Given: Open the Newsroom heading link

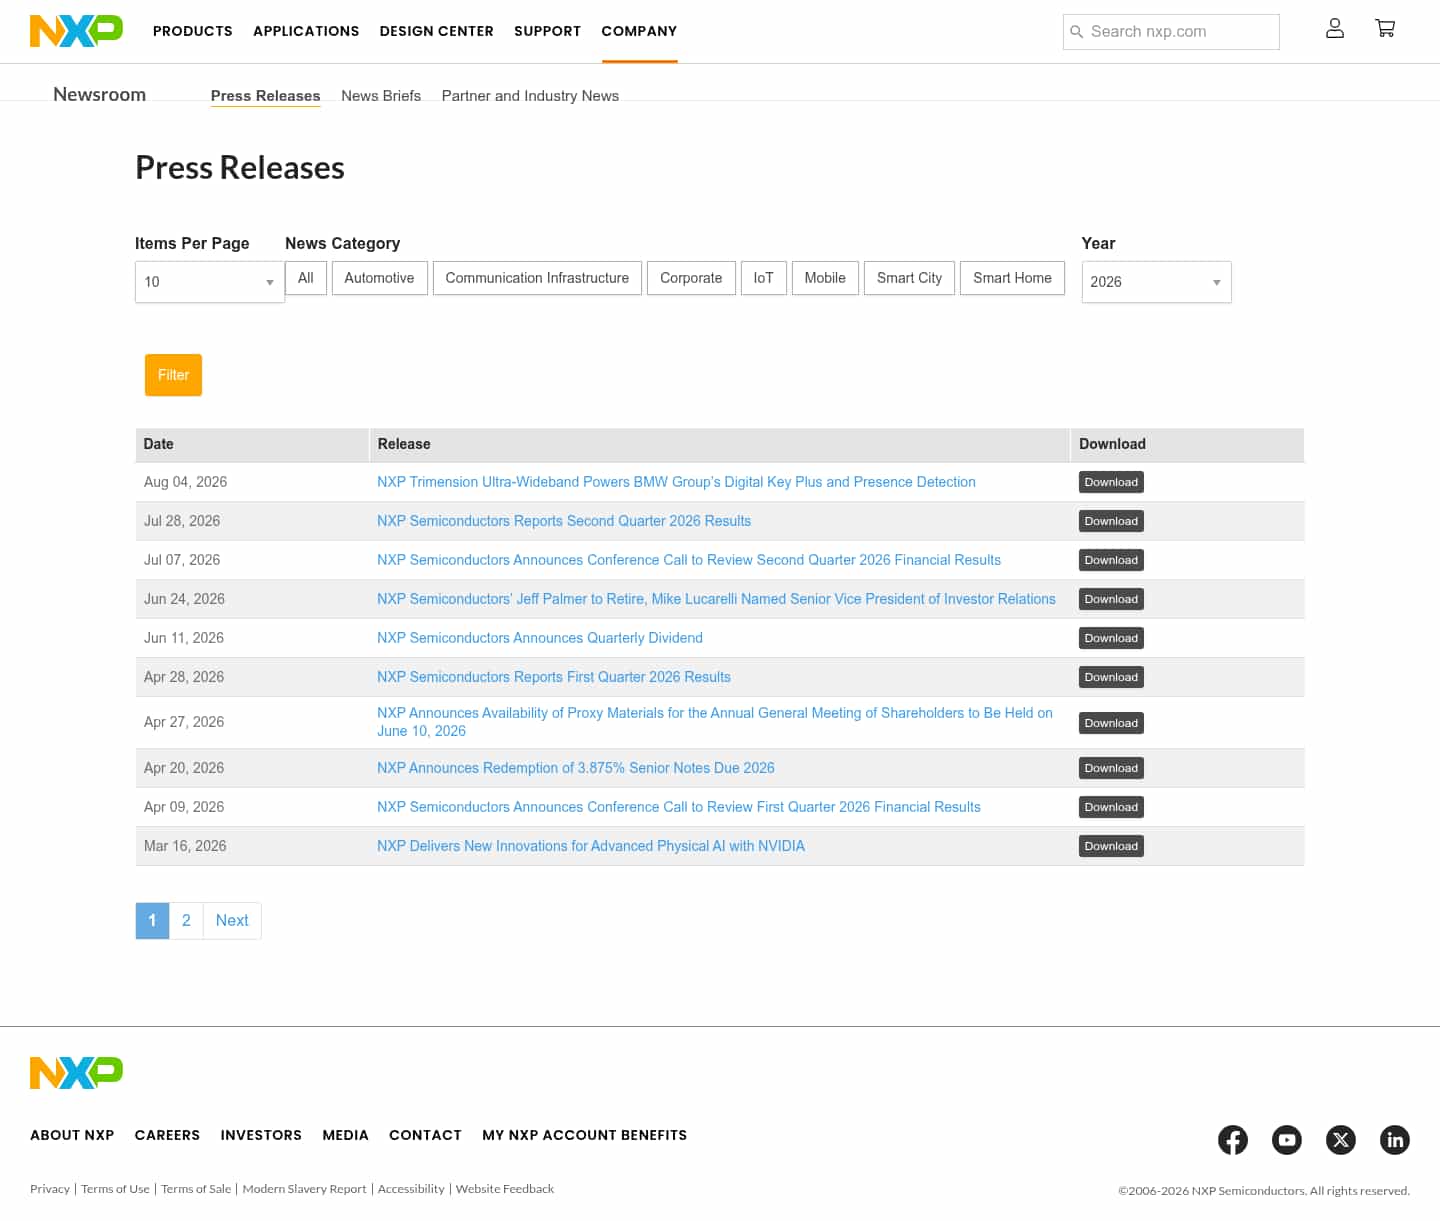Looking at the screenshot, I should click(100, 94).
